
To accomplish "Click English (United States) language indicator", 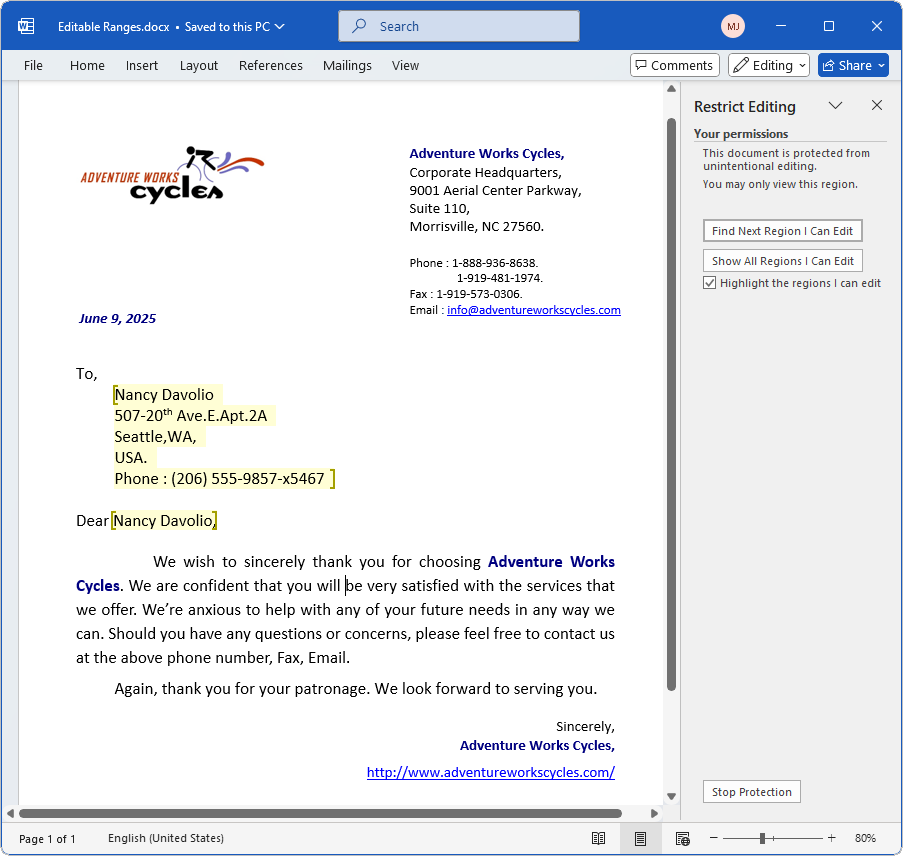I will pos(166,838).
